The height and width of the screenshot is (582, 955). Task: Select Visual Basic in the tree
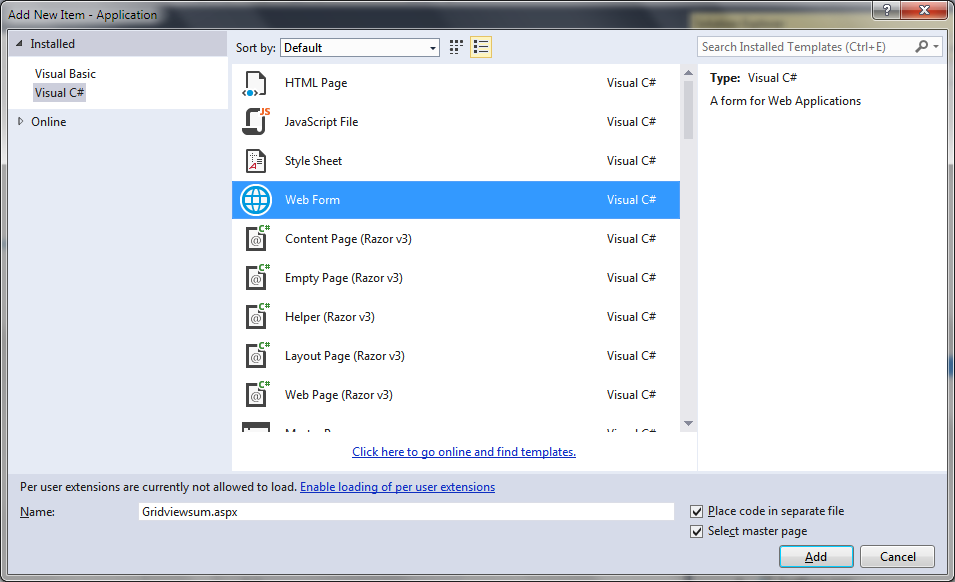point(65,74)
